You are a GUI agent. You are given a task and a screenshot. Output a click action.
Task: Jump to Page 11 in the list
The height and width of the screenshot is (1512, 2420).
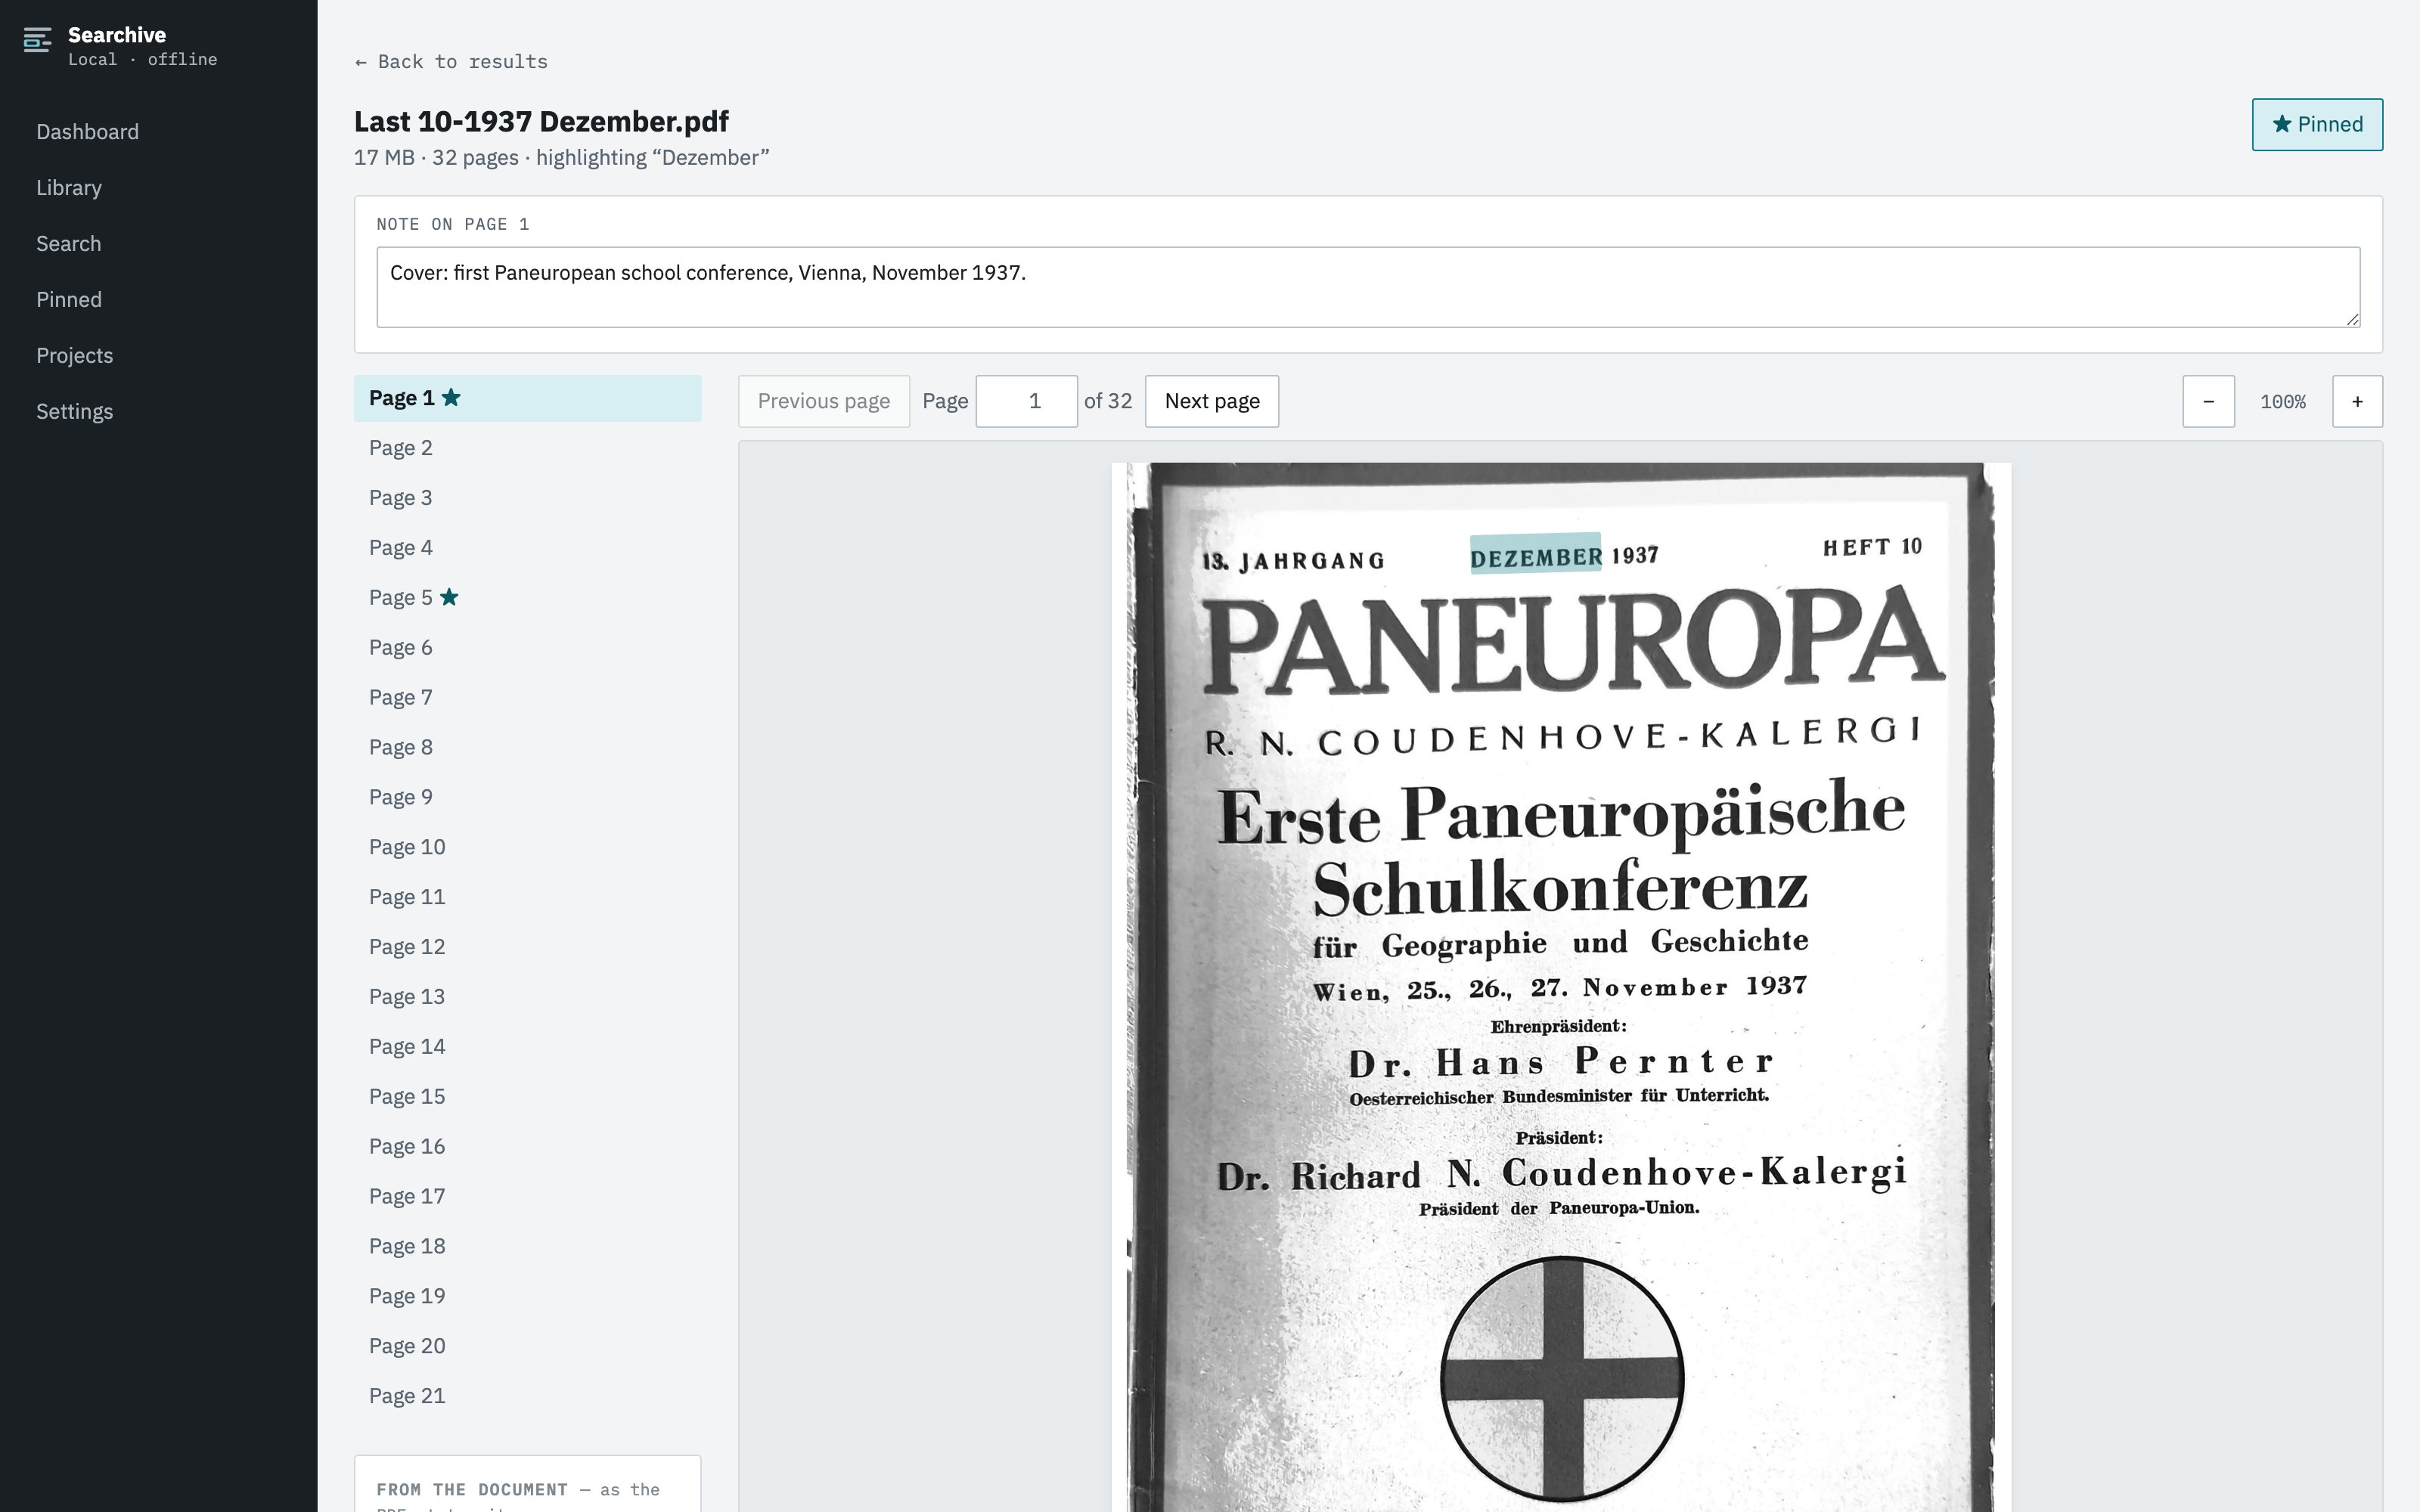point(527,897)
